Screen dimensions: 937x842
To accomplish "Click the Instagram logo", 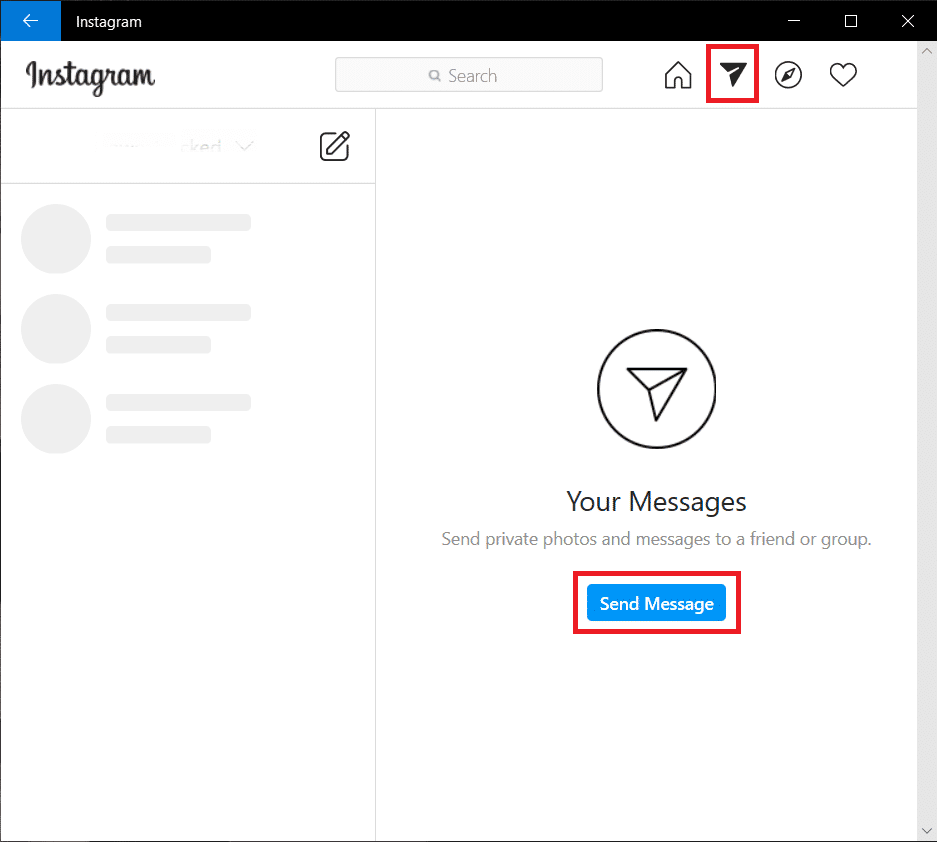I will tap(90, 77).
